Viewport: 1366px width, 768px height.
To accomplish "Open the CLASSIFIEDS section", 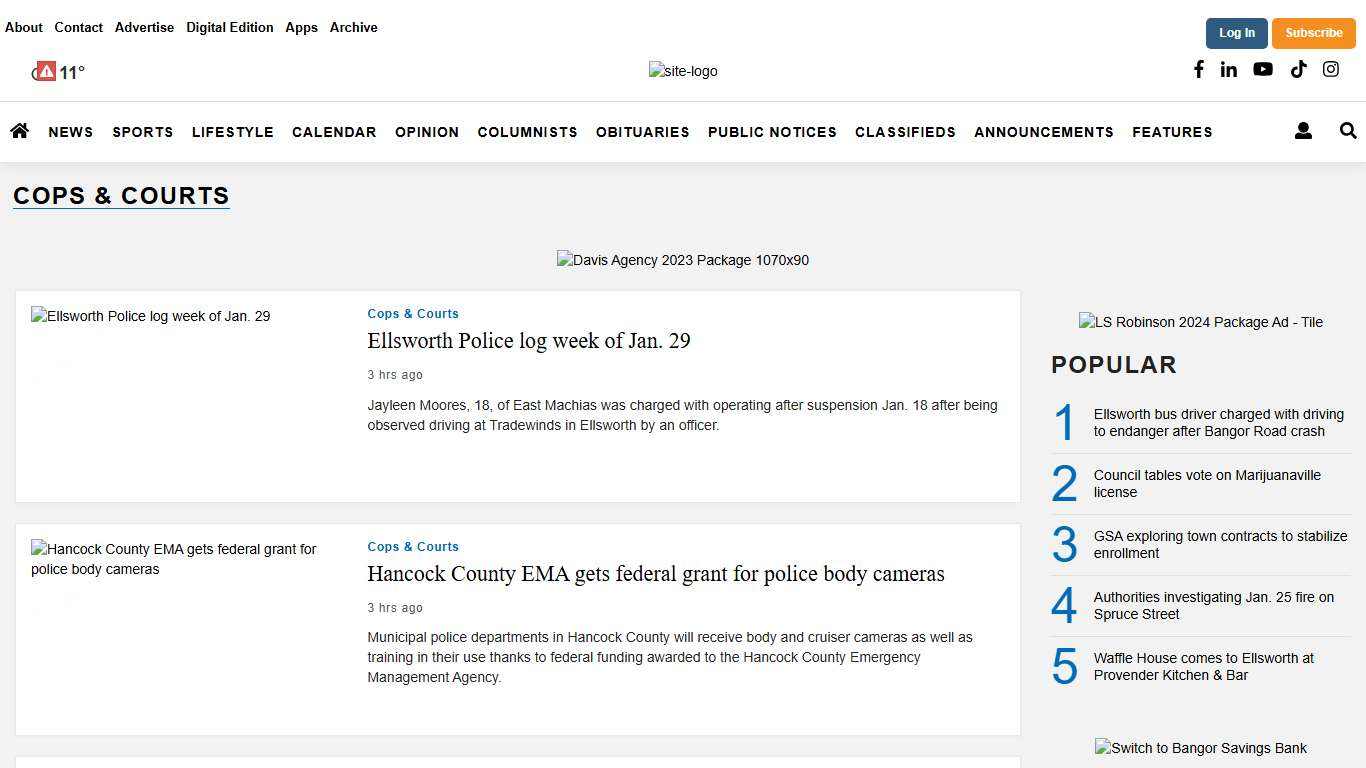I will point(905,132).
